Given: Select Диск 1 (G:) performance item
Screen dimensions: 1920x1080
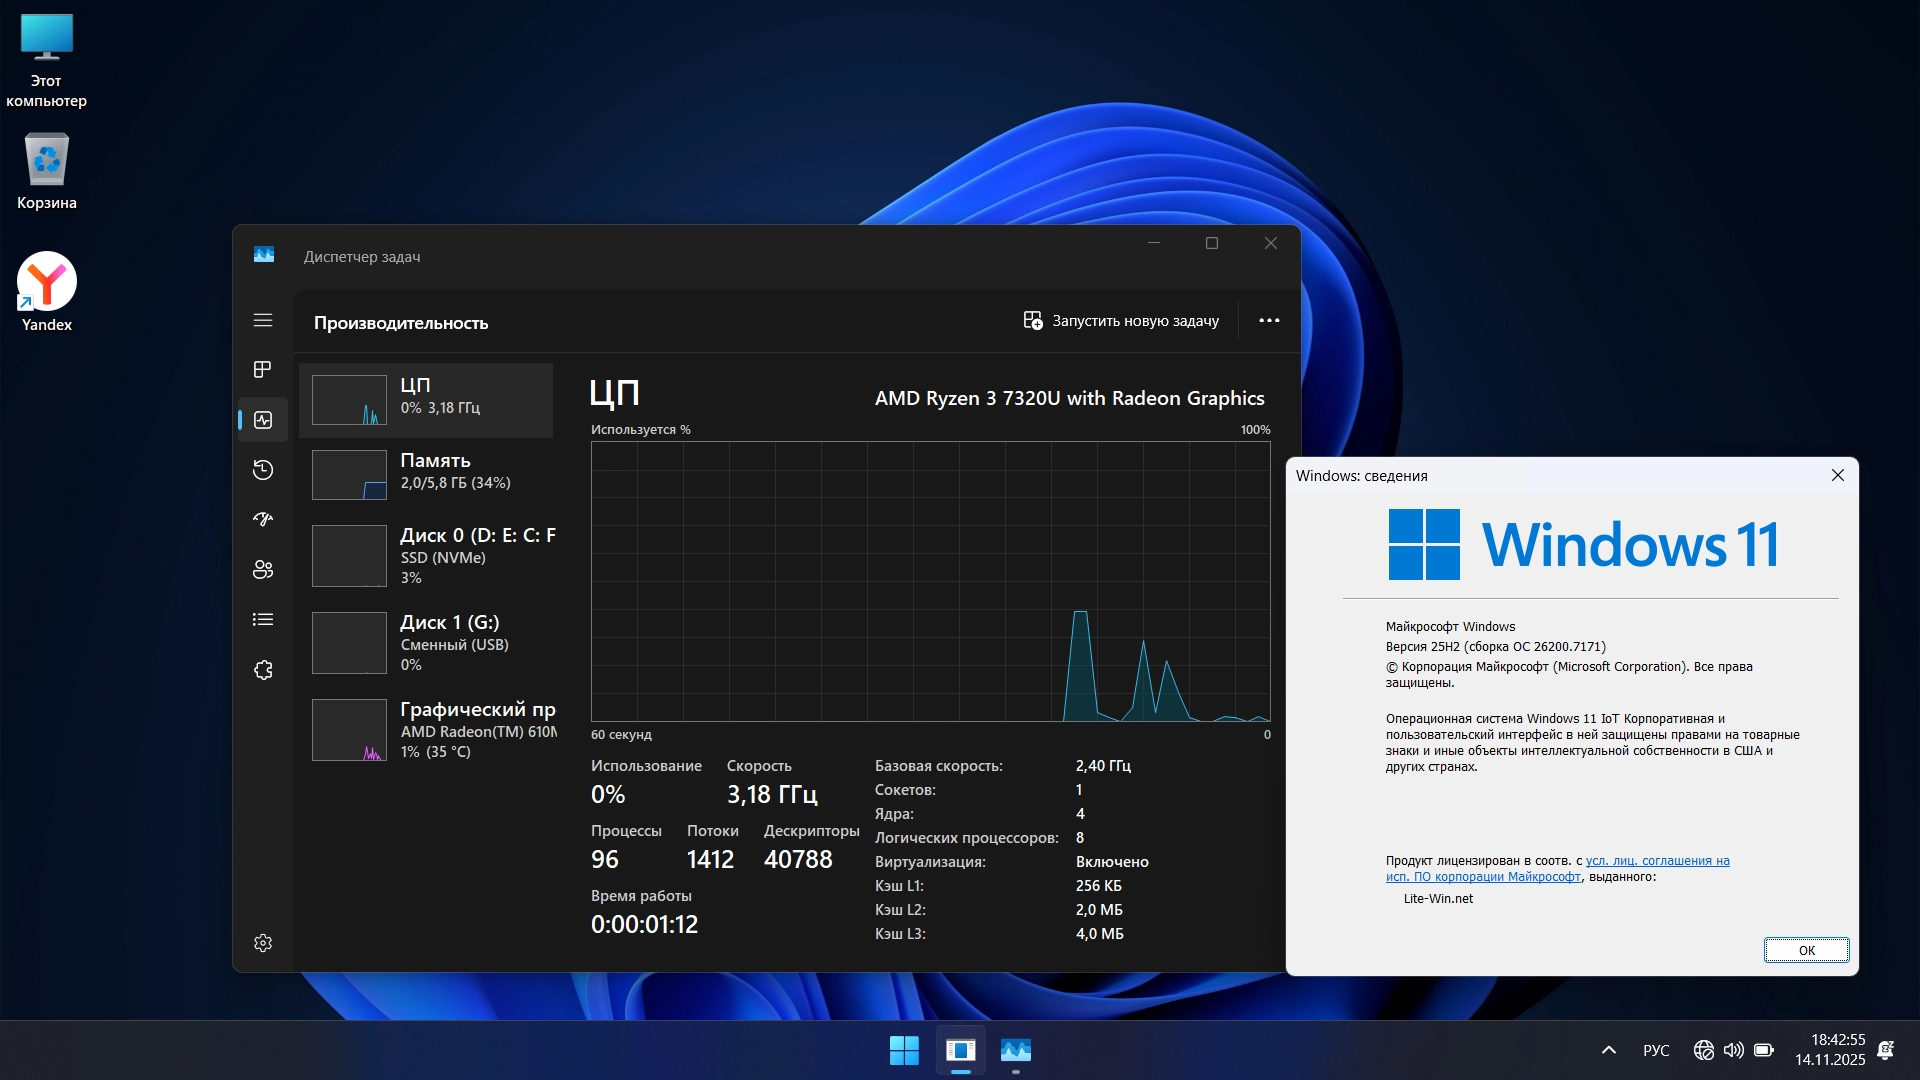Looking at the screenshot, I should (x=426, y=643).
